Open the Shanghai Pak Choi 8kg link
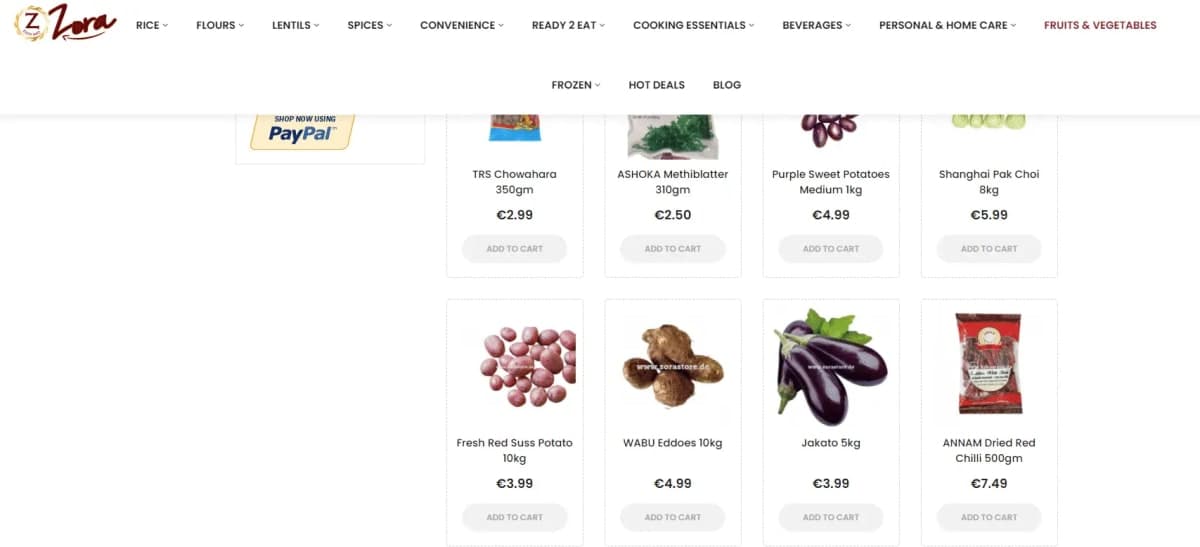This screenshot has height=547, width=1200. point(989,182)
